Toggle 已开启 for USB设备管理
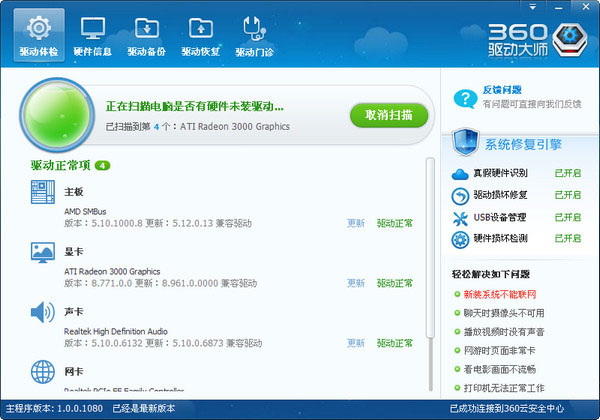 pos(568,217)
